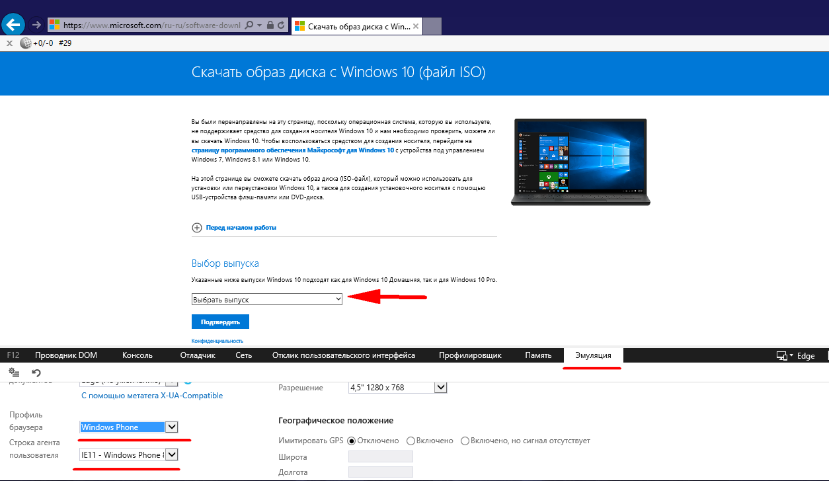Click the F12 label in dev tools bar
The width and height of the screenshot is (829, 481).
(x=13, y=355)
